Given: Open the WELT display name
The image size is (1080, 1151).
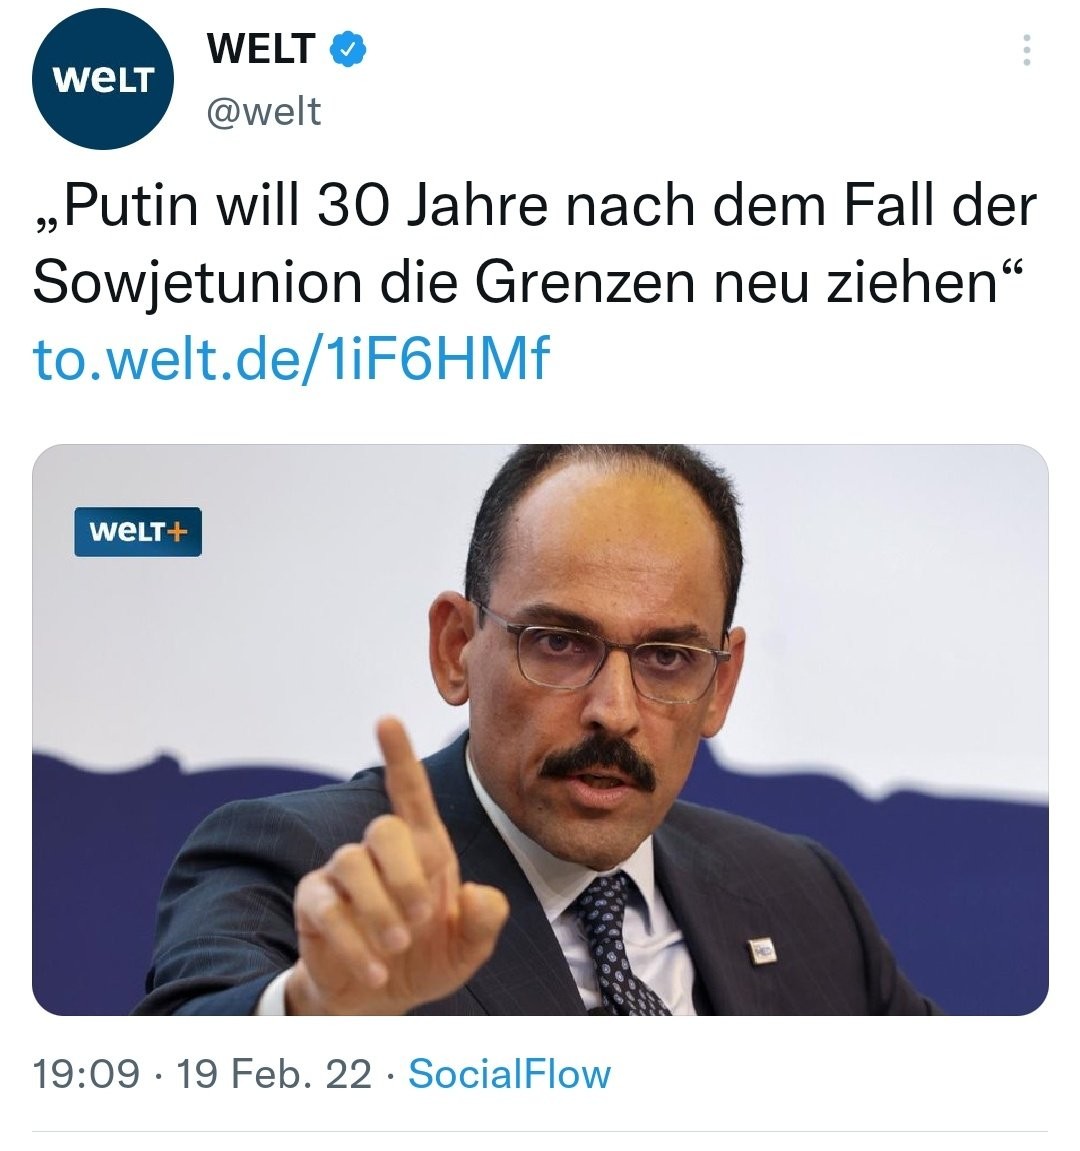Looking at the screenshot, I should [261, 49].
